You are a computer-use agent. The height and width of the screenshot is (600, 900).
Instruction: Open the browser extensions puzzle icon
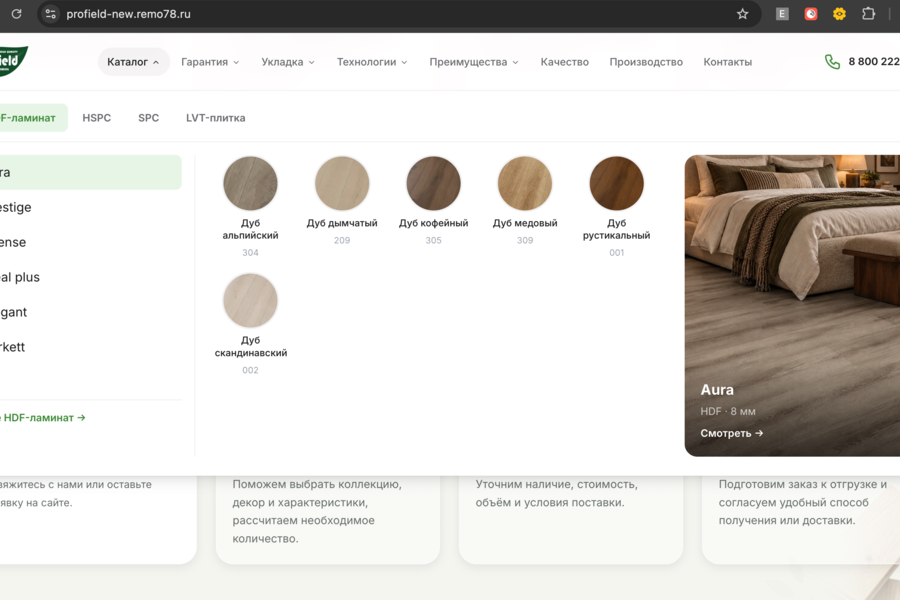pyautogui.click(x=868, y=14)
